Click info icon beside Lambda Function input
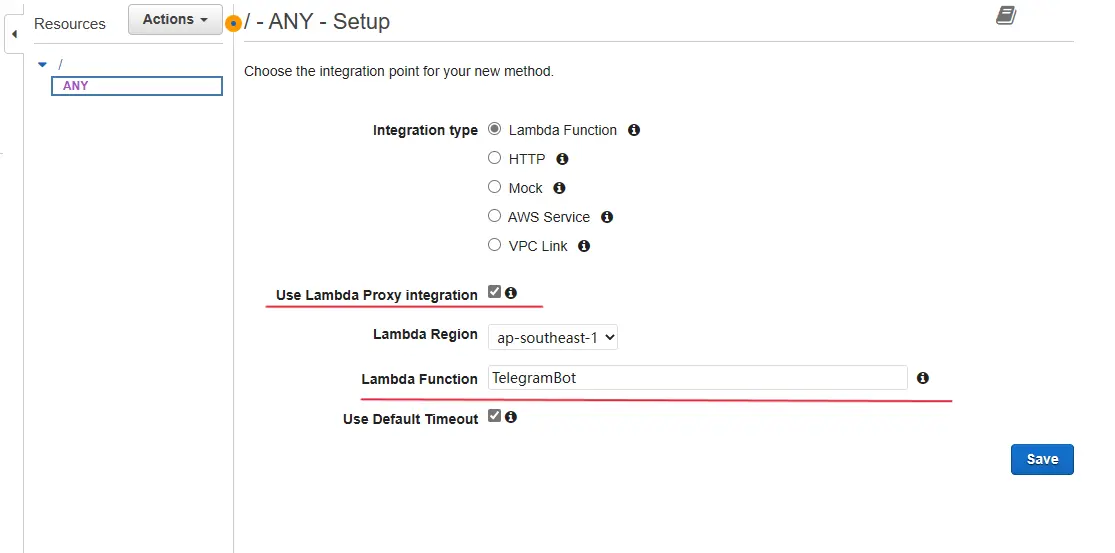This screenshot has height=553, width=1115. tap(923, 378)
